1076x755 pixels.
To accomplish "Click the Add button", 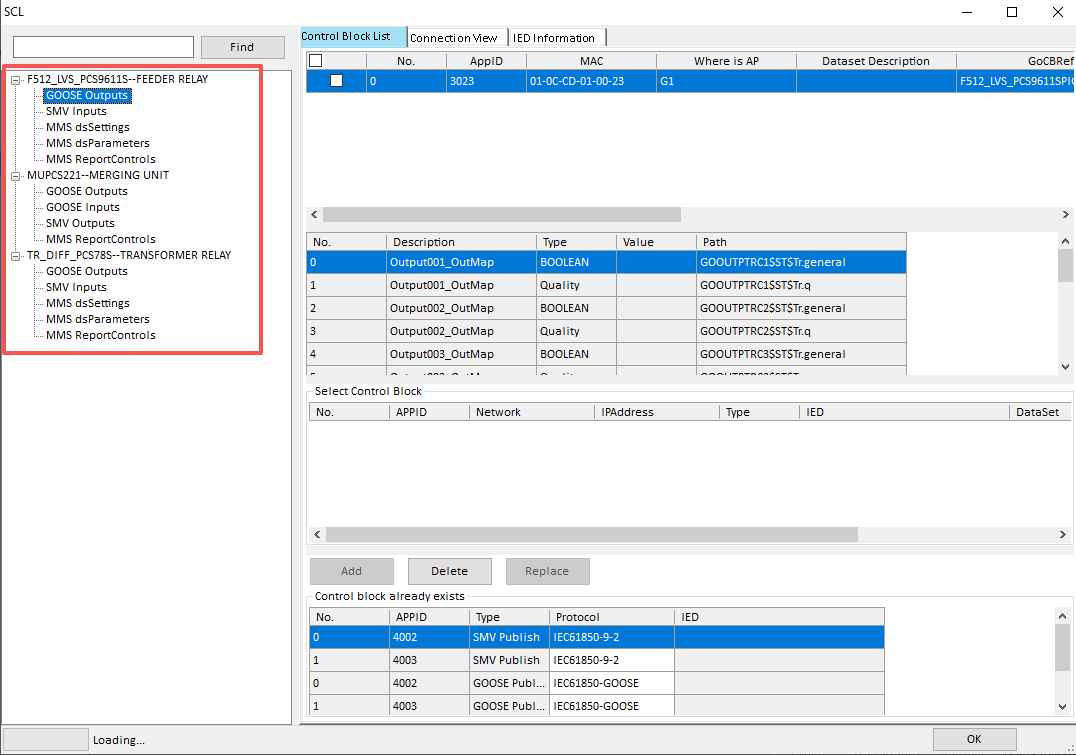I will coord(351,571).
